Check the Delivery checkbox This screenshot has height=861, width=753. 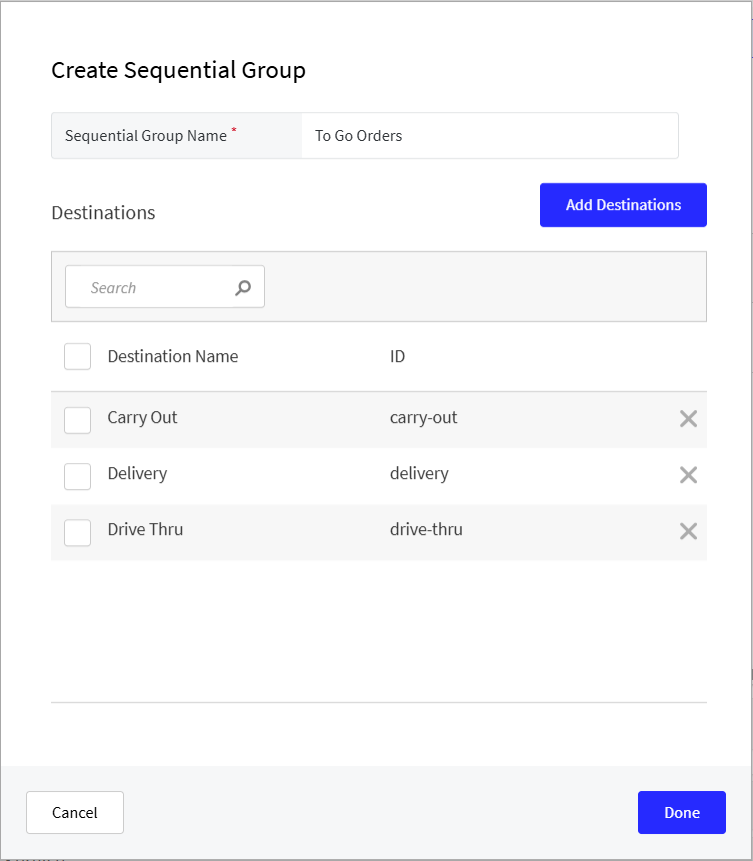[x=77, y=477]
